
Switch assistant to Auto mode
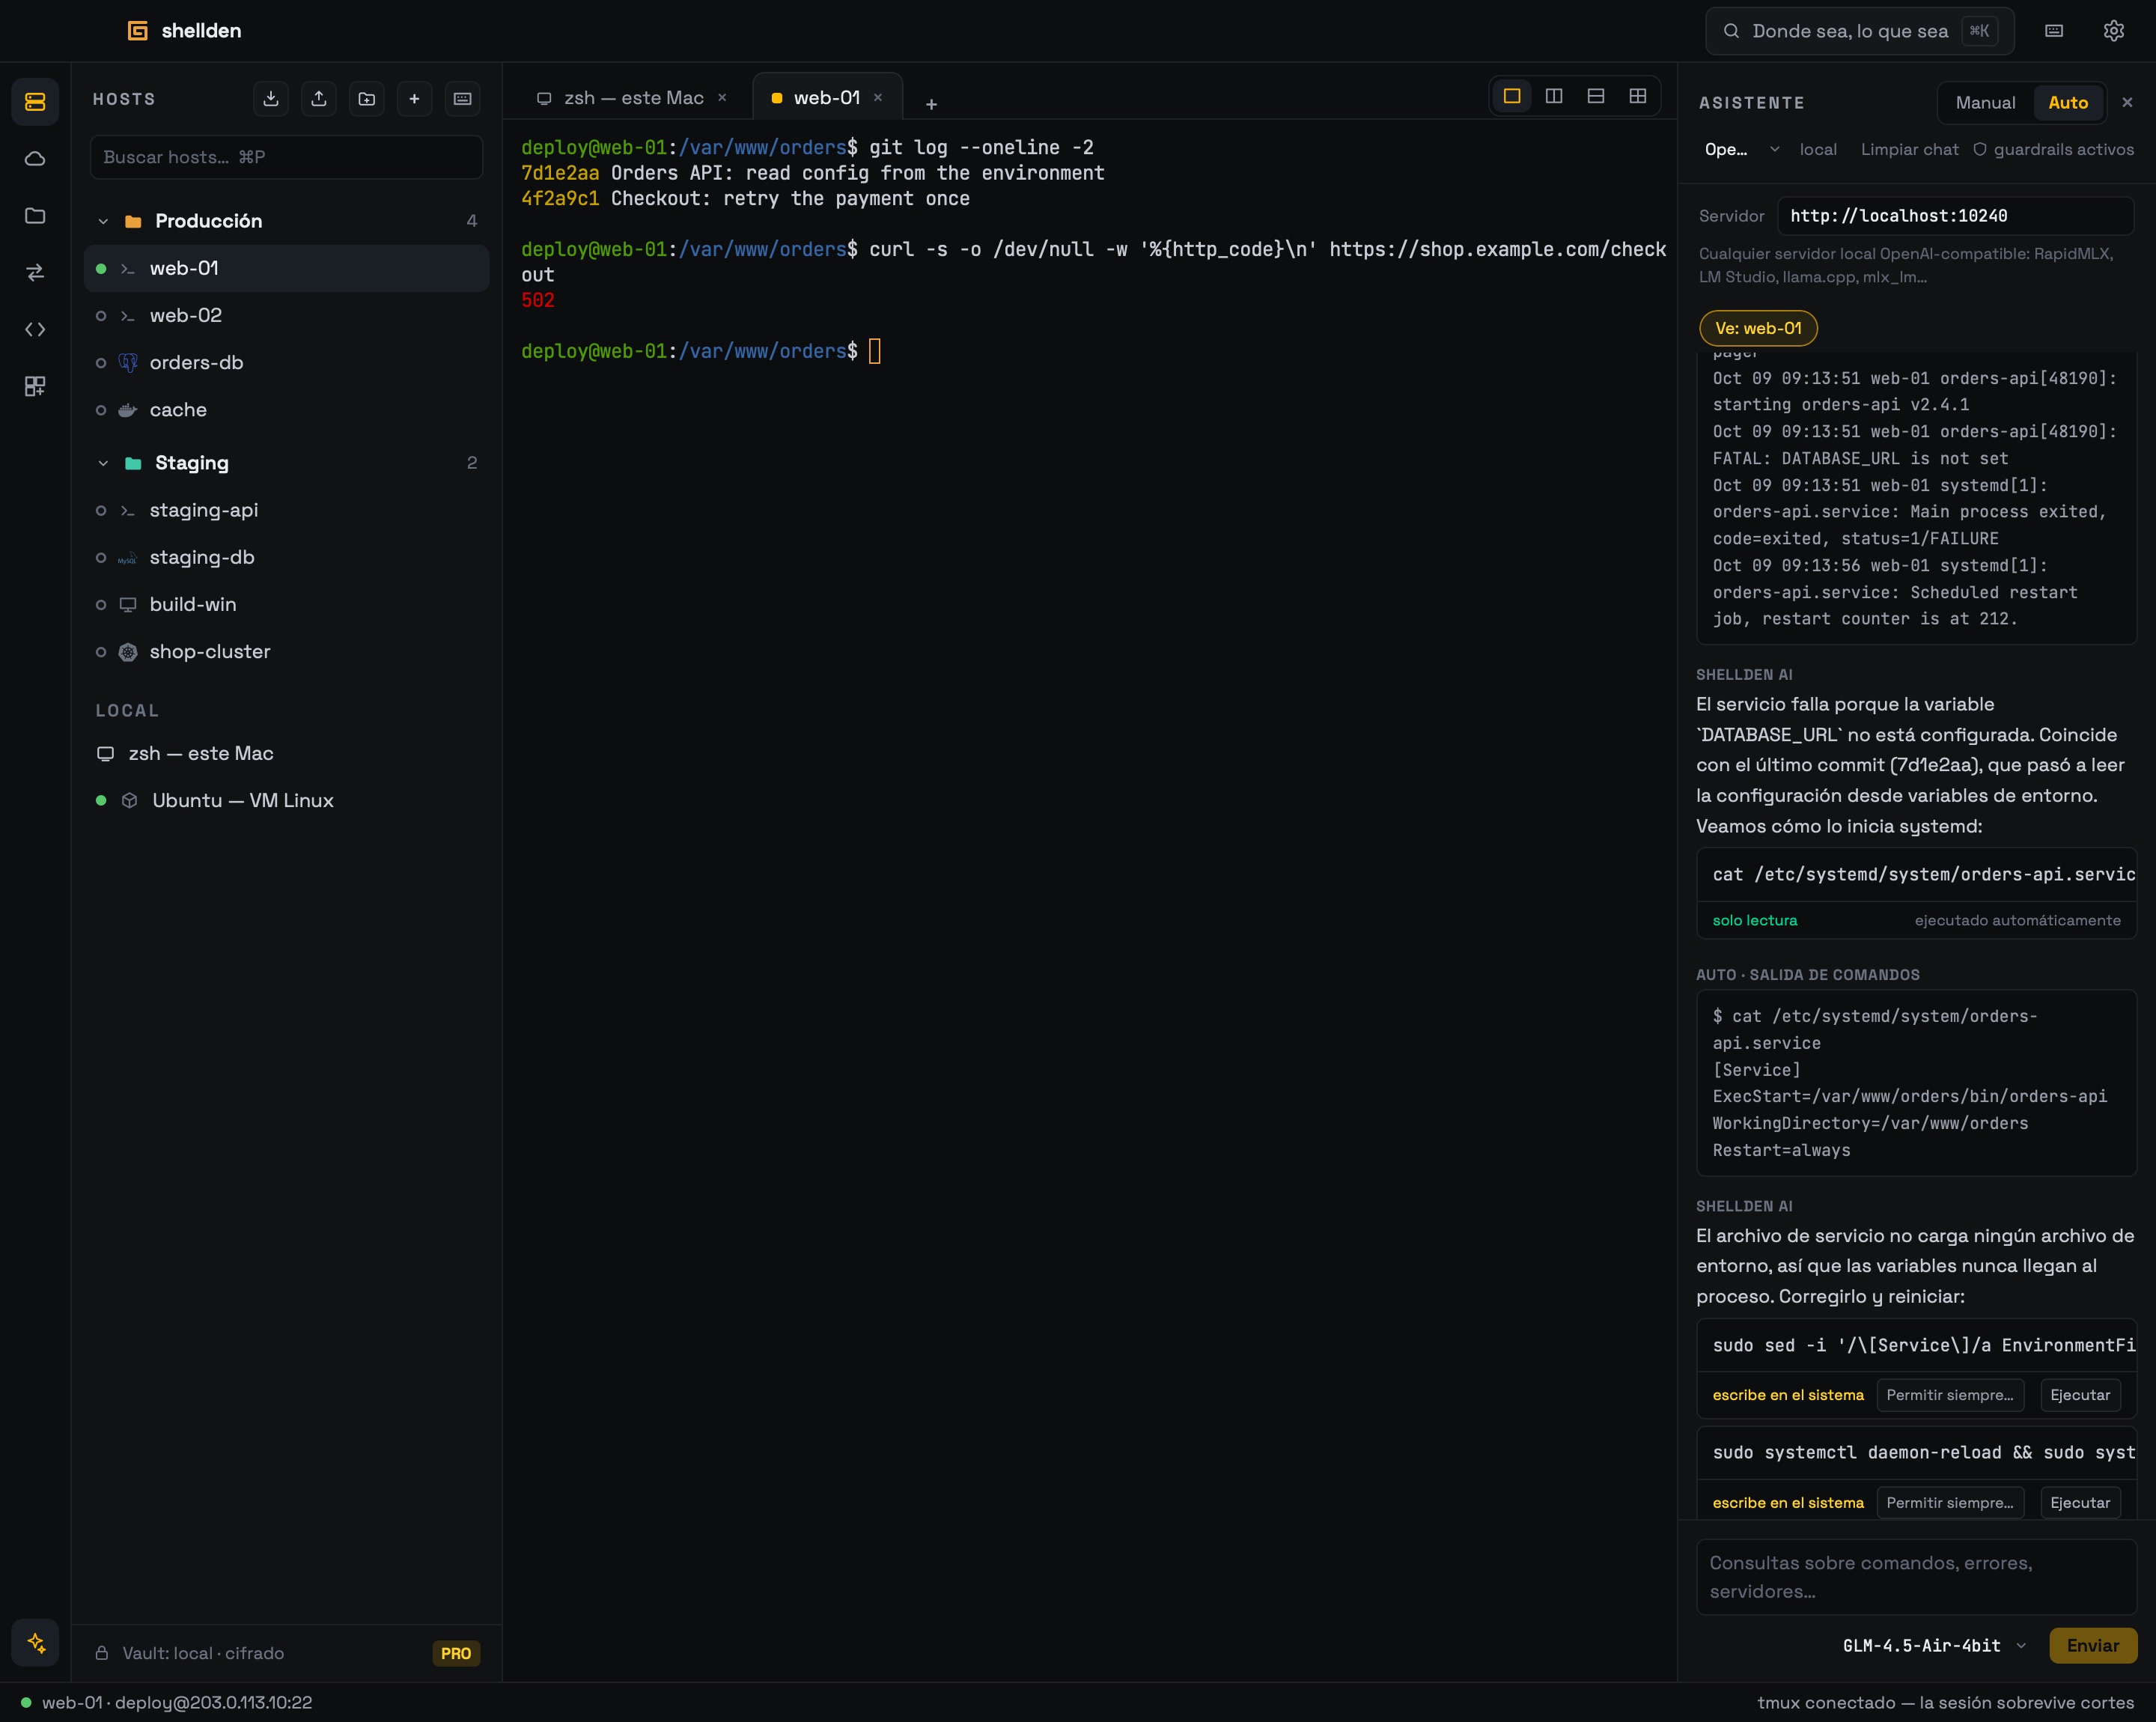2068,102
